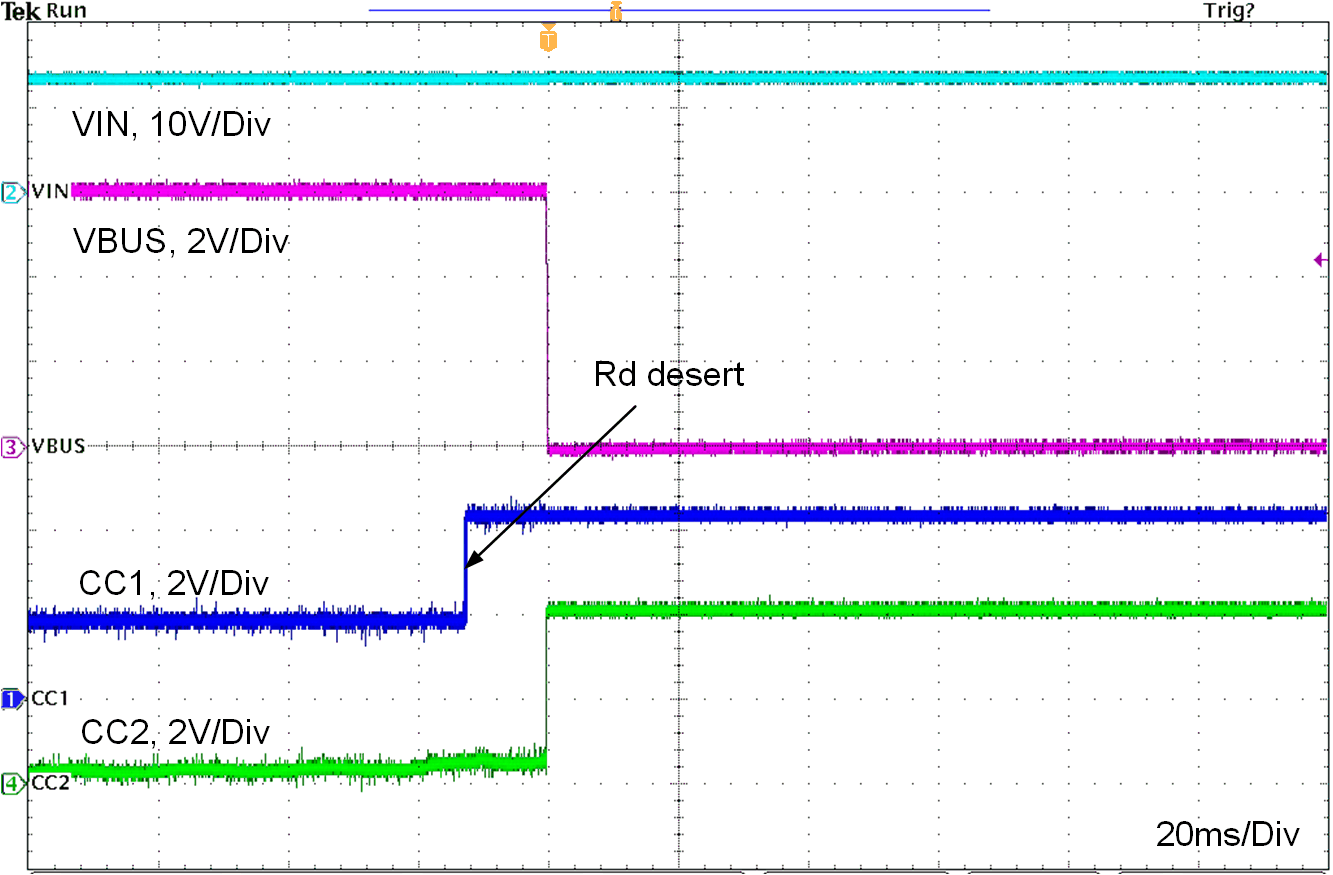Click the trigger level arrow on right edge
Image resolution: width=1333 pixels, height=875 pixels.
point(1320,260)
